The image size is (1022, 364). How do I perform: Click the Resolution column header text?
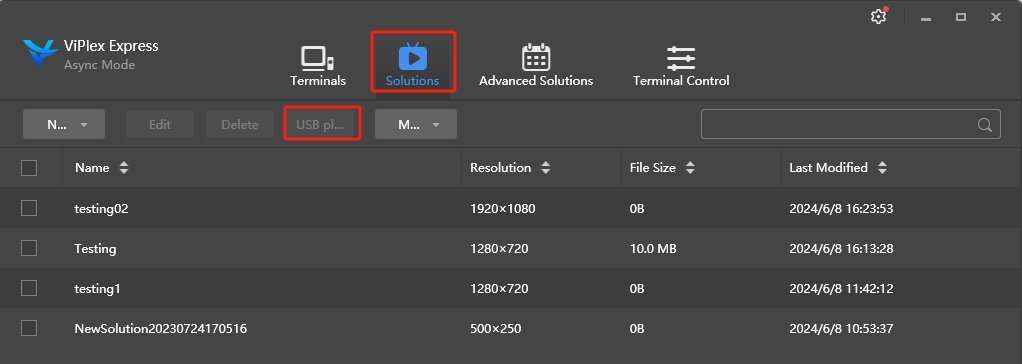(x=501, y=168)
